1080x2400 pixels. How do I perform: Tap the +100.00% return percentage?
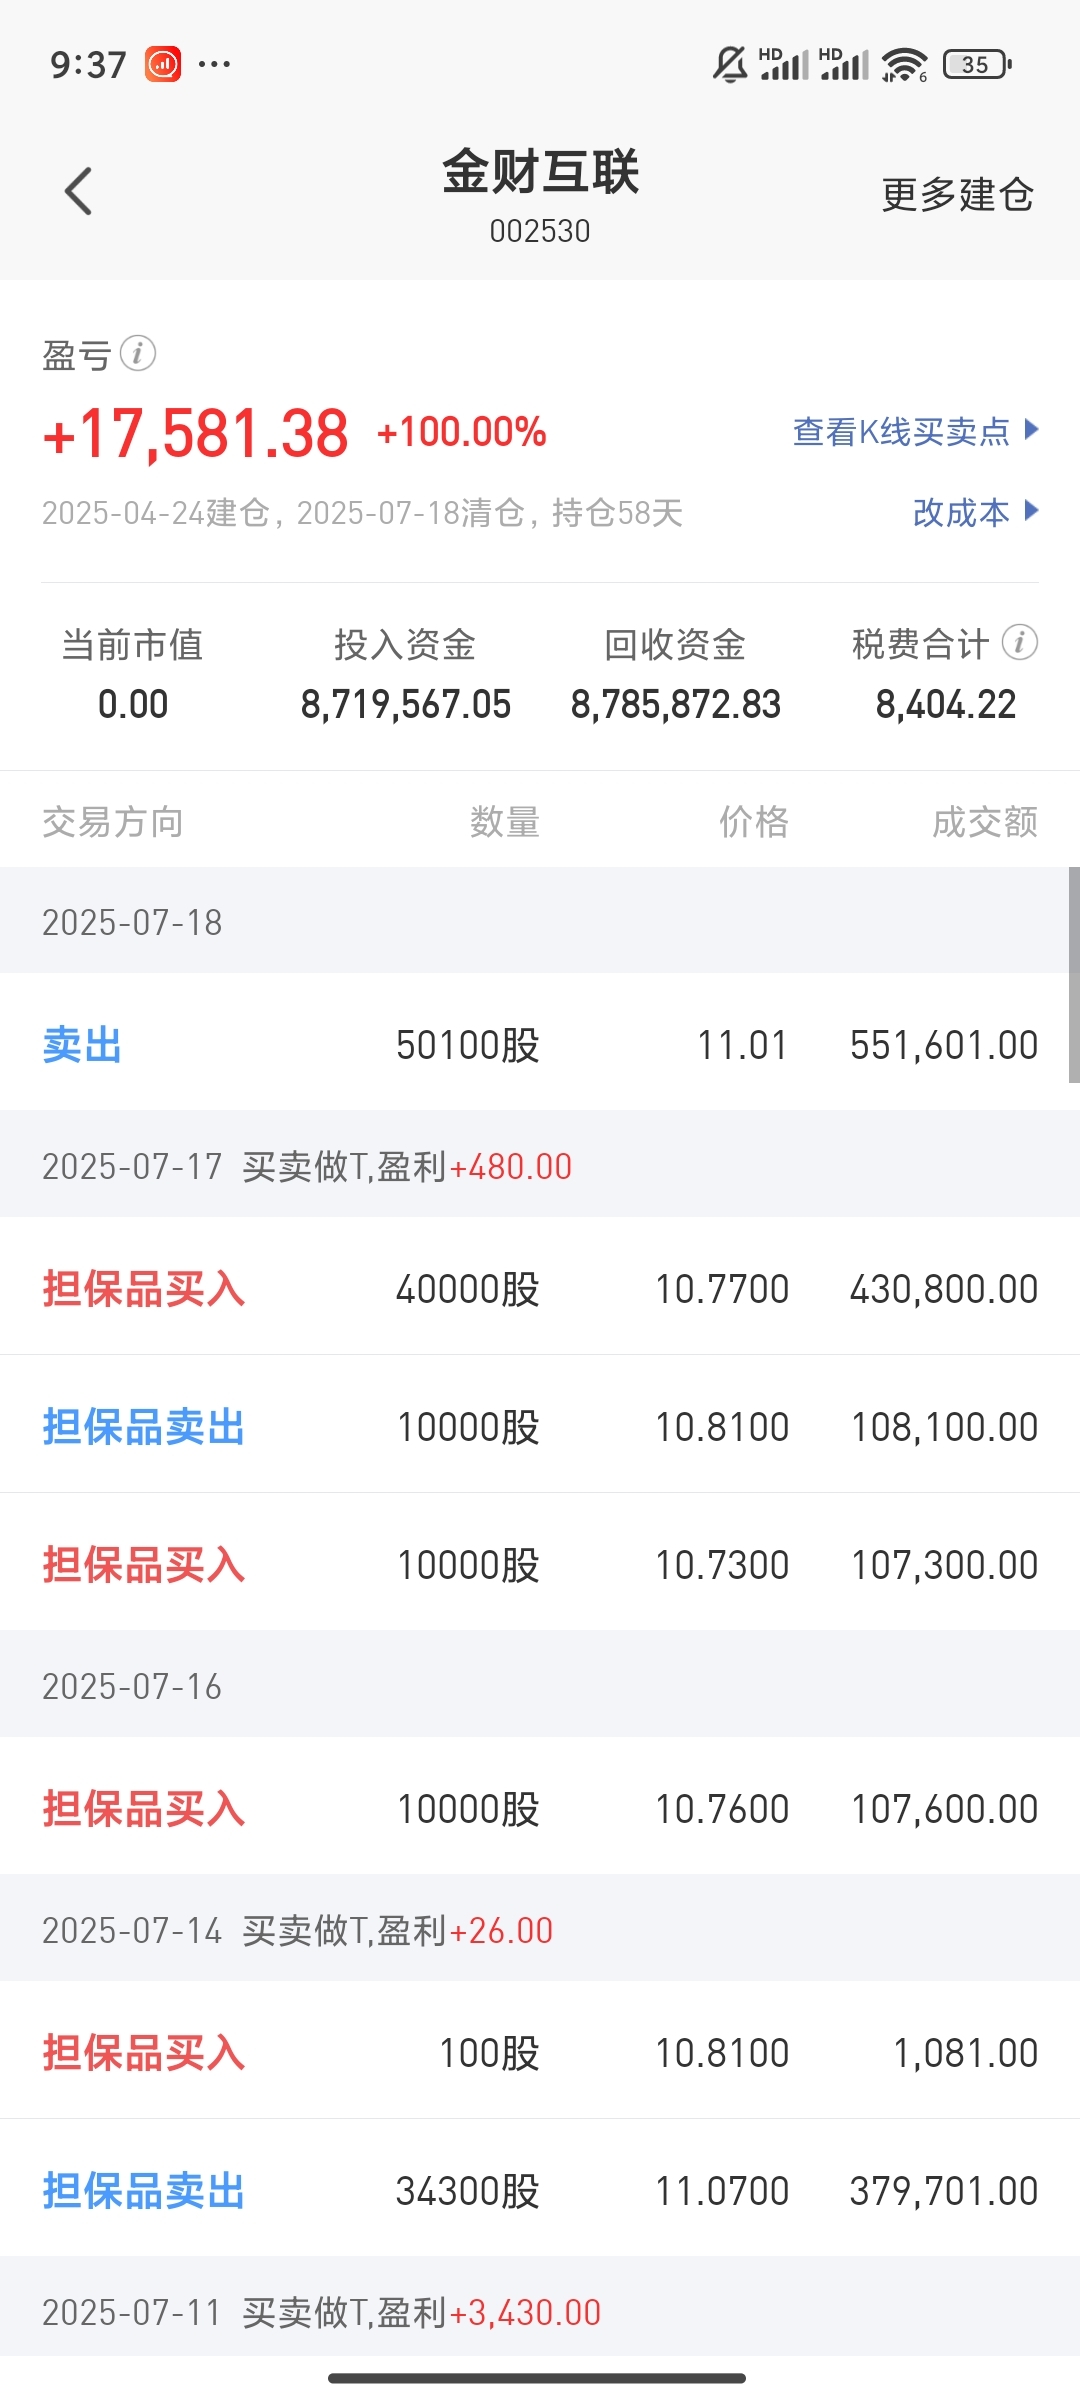pos(461,432)
